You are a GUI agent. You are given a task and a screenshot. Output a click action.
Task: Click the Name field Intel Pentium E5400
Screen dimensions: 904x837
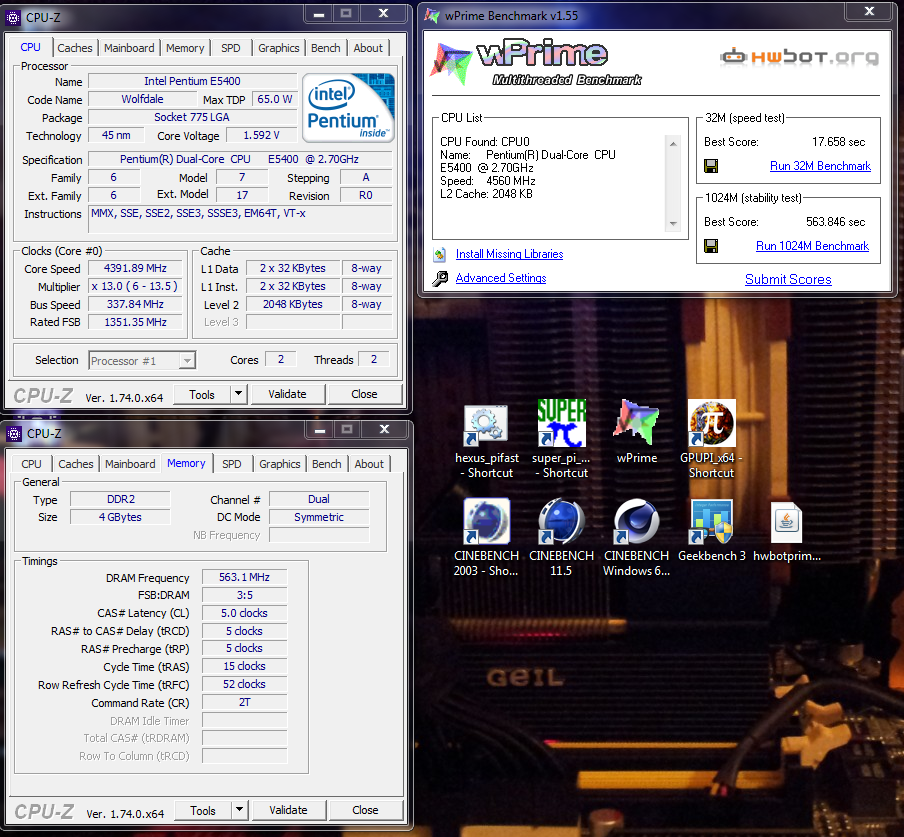(192, 81)
